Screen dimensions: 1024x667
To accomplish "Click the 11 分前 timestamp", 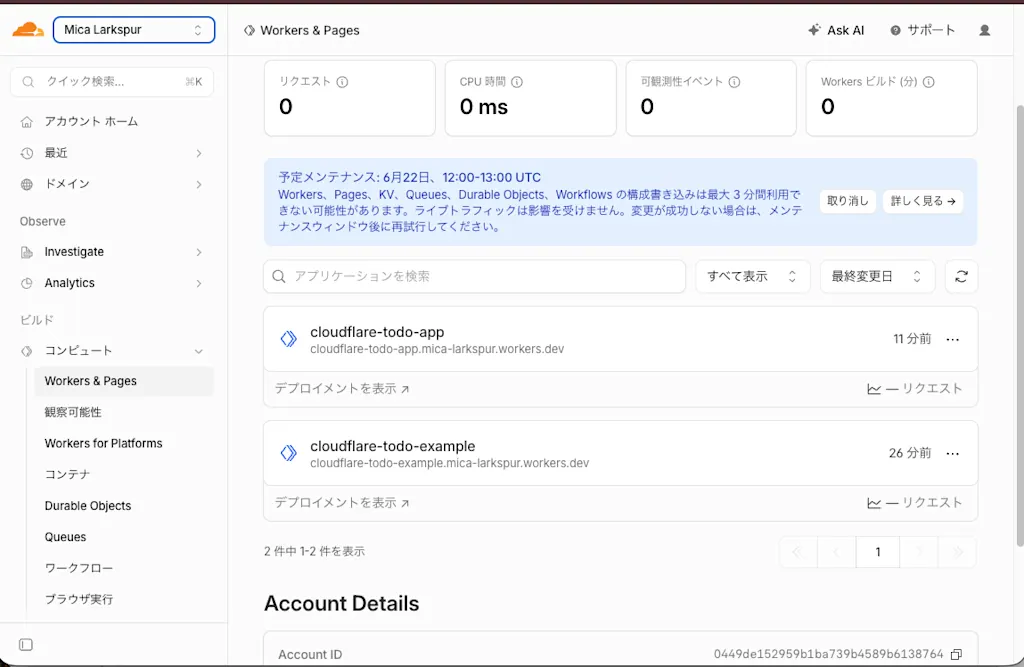I will (x=912, y=338).
